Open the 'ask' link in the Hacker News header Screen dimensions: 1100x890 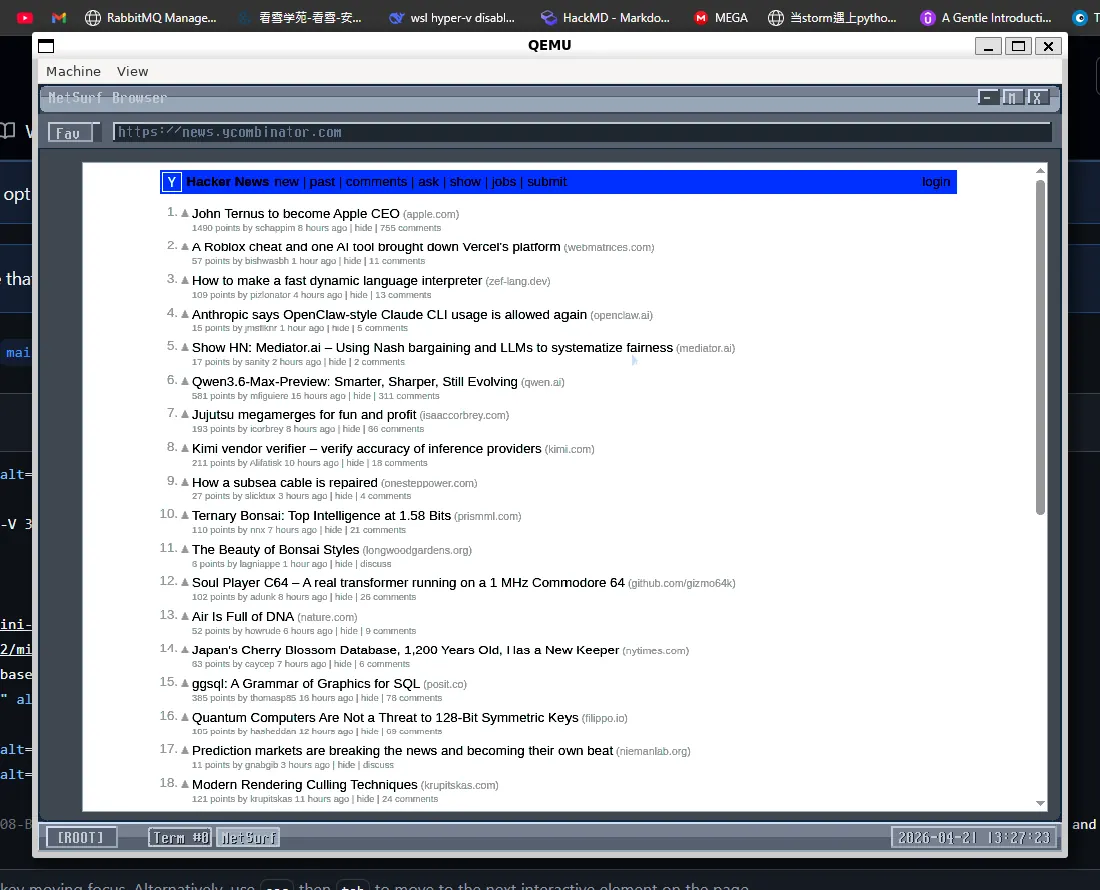coord(429,182)
